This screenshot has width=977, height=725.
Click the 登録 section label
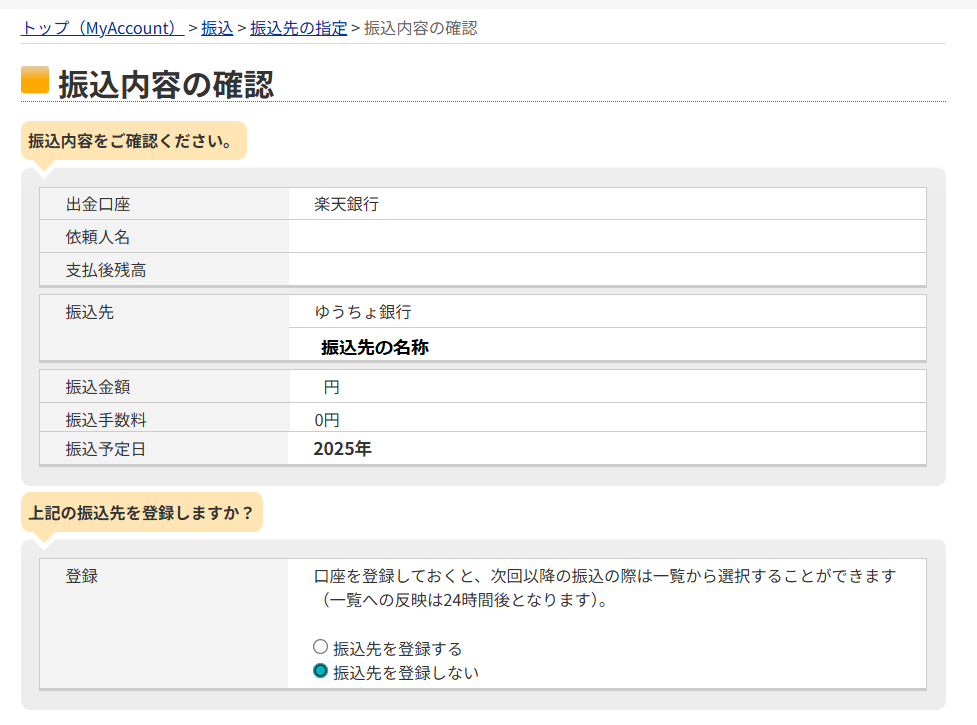coord(82,576)
